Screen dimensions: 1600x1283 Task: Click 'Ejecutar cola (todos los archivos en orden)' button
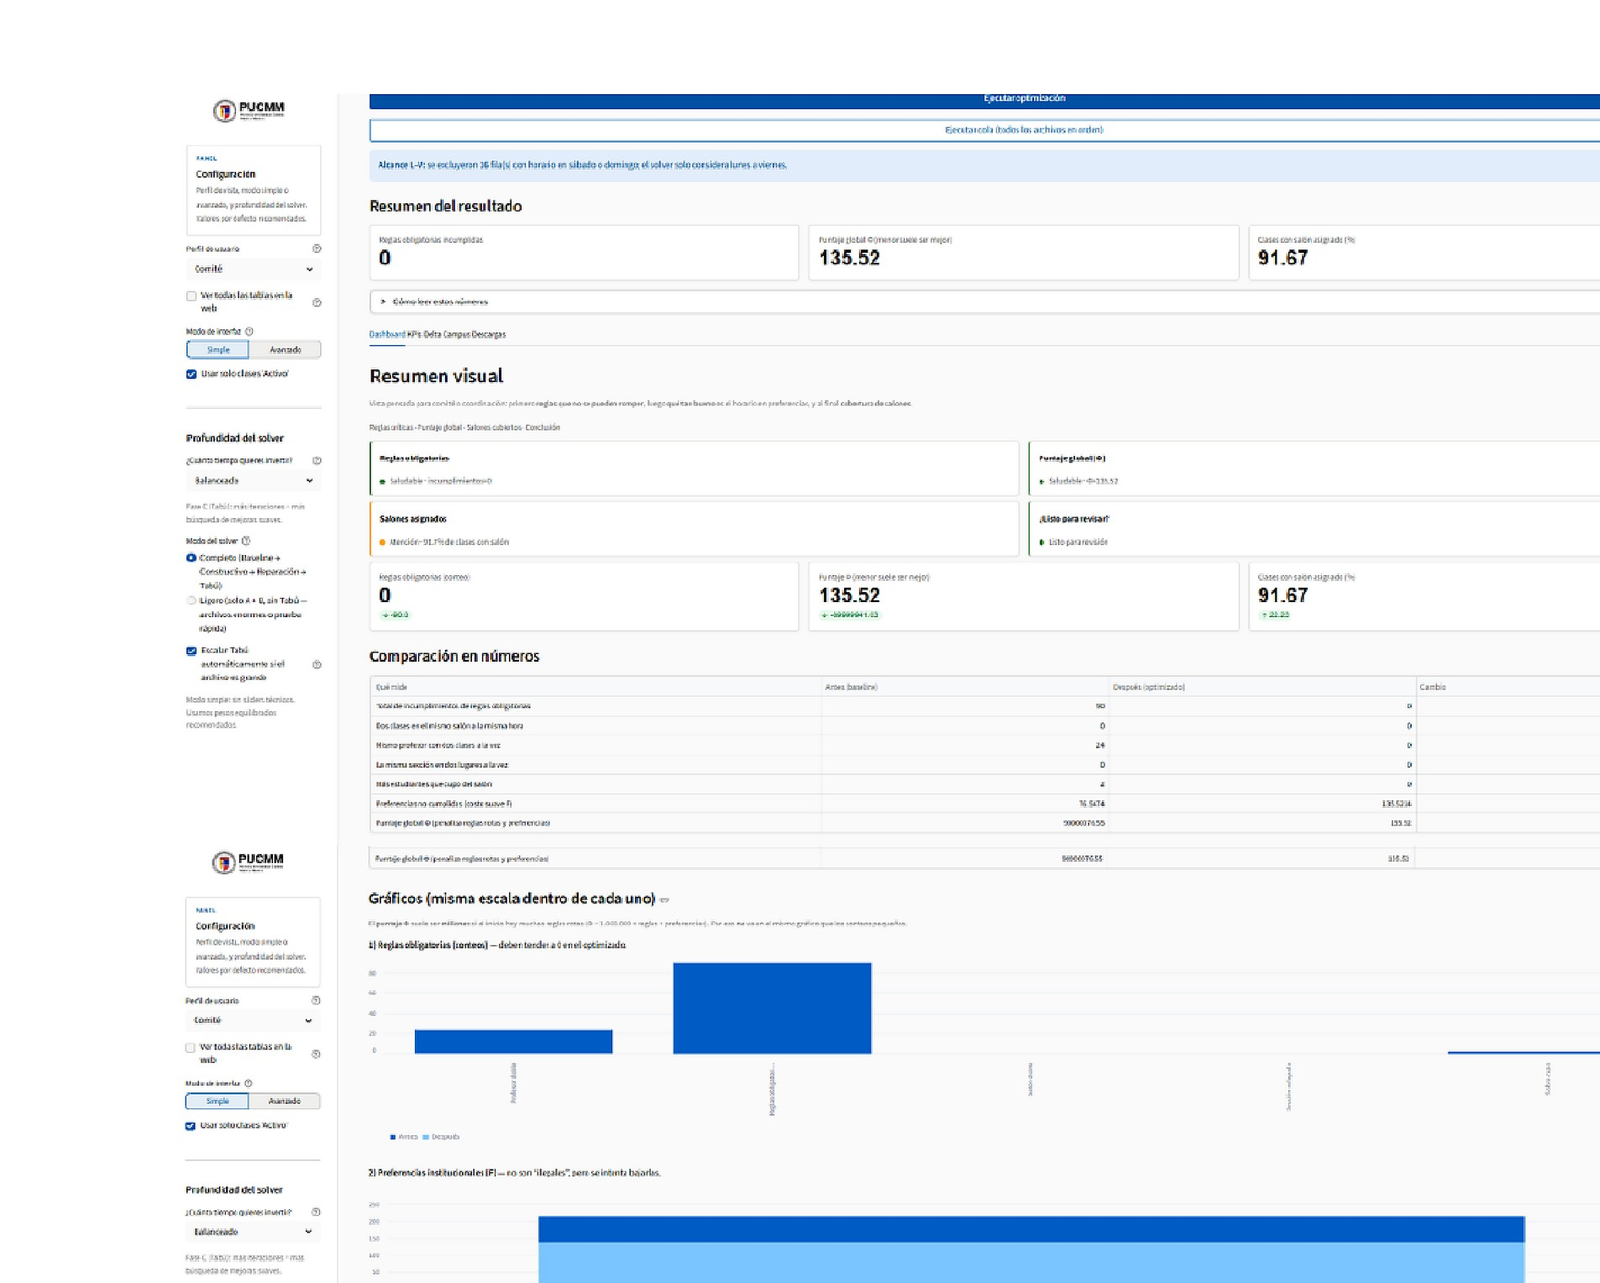click(x=985, y=130)
